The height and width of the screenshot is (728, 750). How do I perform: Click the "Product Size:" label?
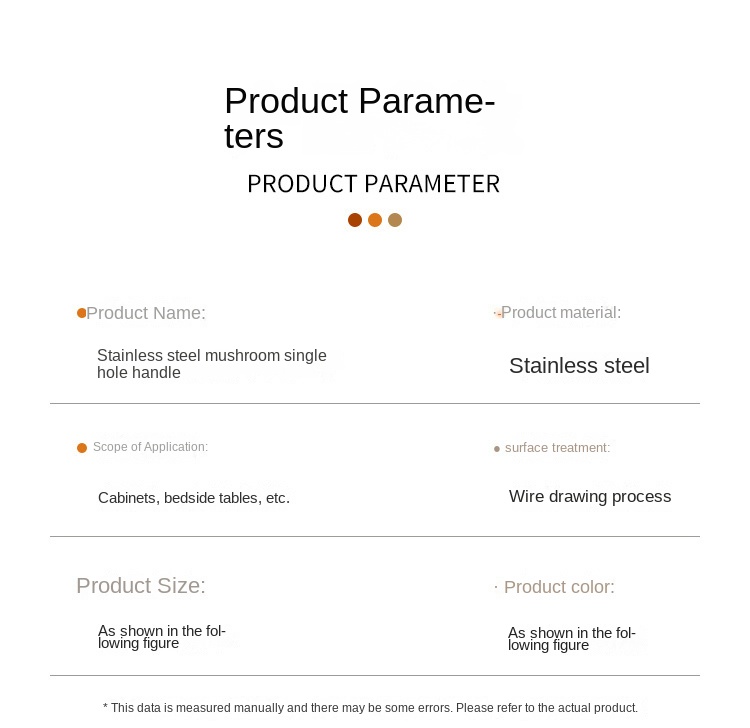point(141,586)
